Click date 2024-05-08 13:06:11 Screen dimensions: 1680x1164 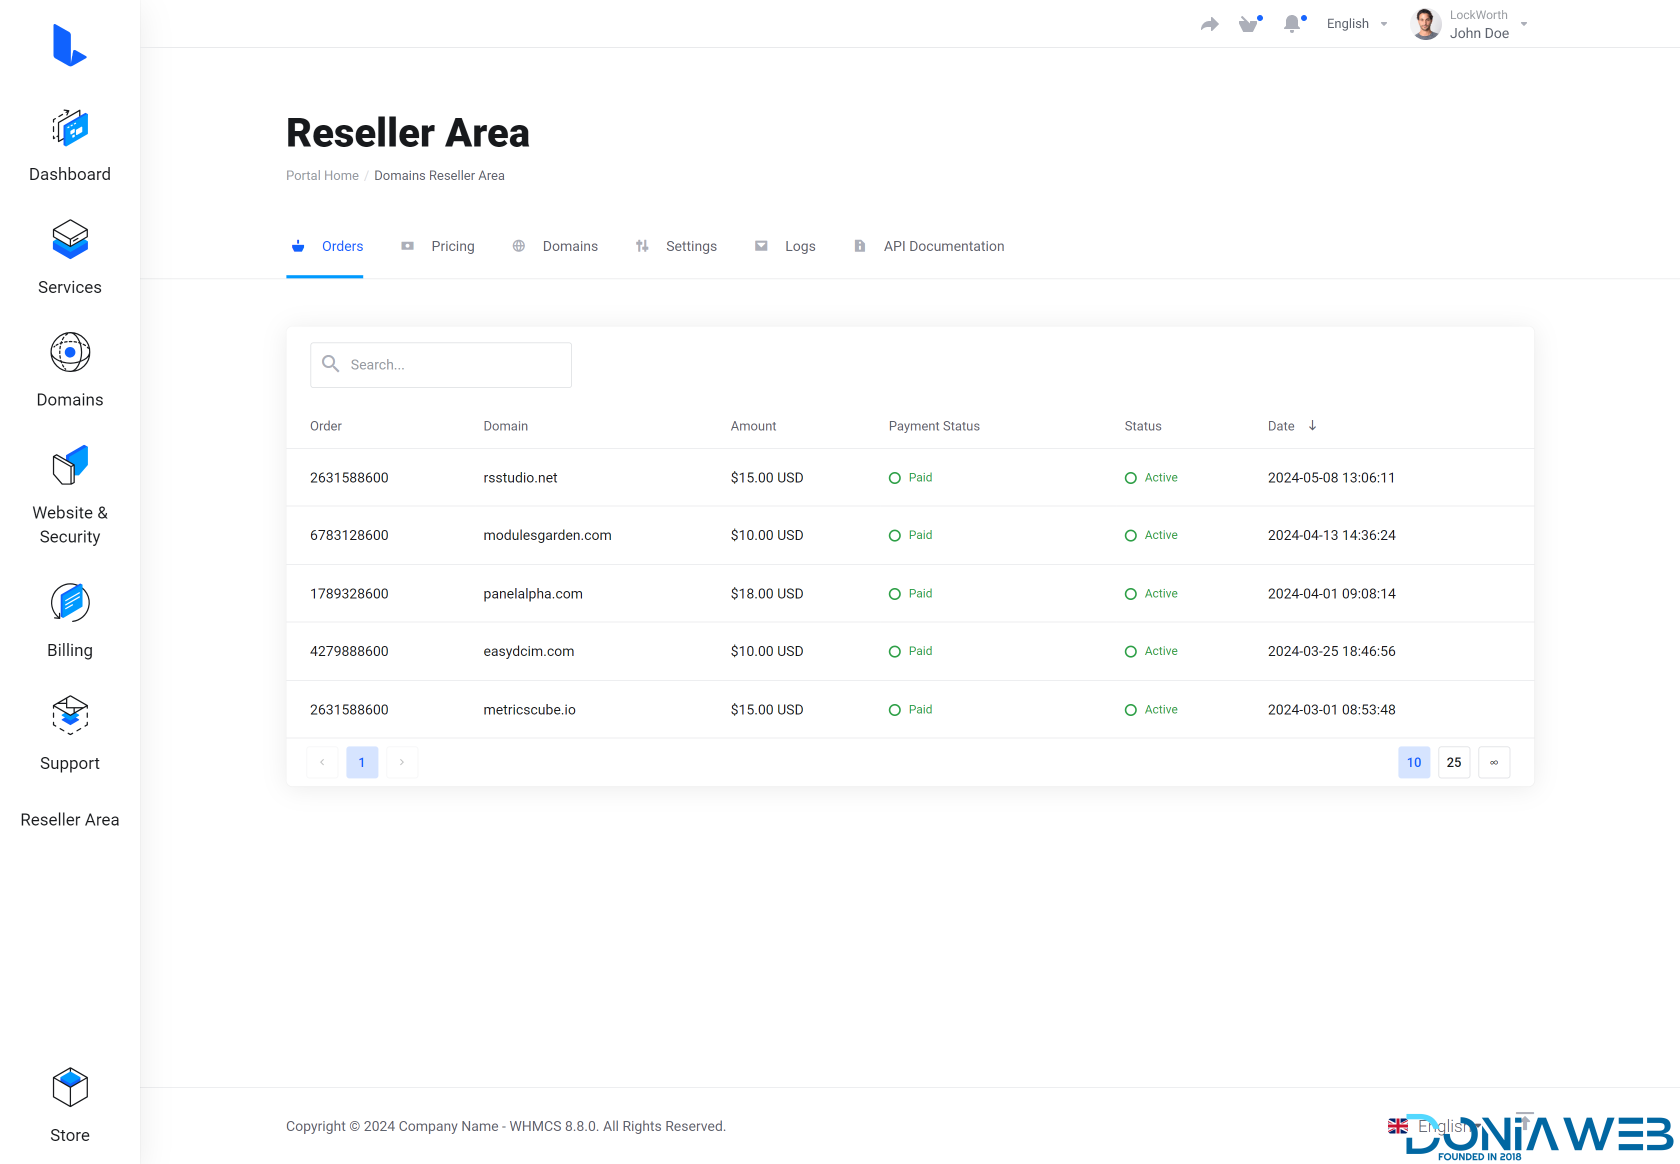click(1331, 478)
